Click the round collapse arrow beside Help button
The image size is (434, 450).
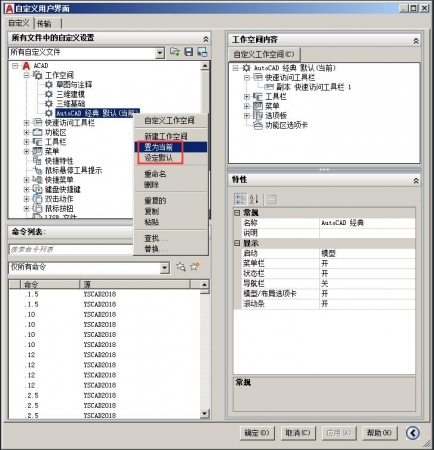click(x=412, y=433)
